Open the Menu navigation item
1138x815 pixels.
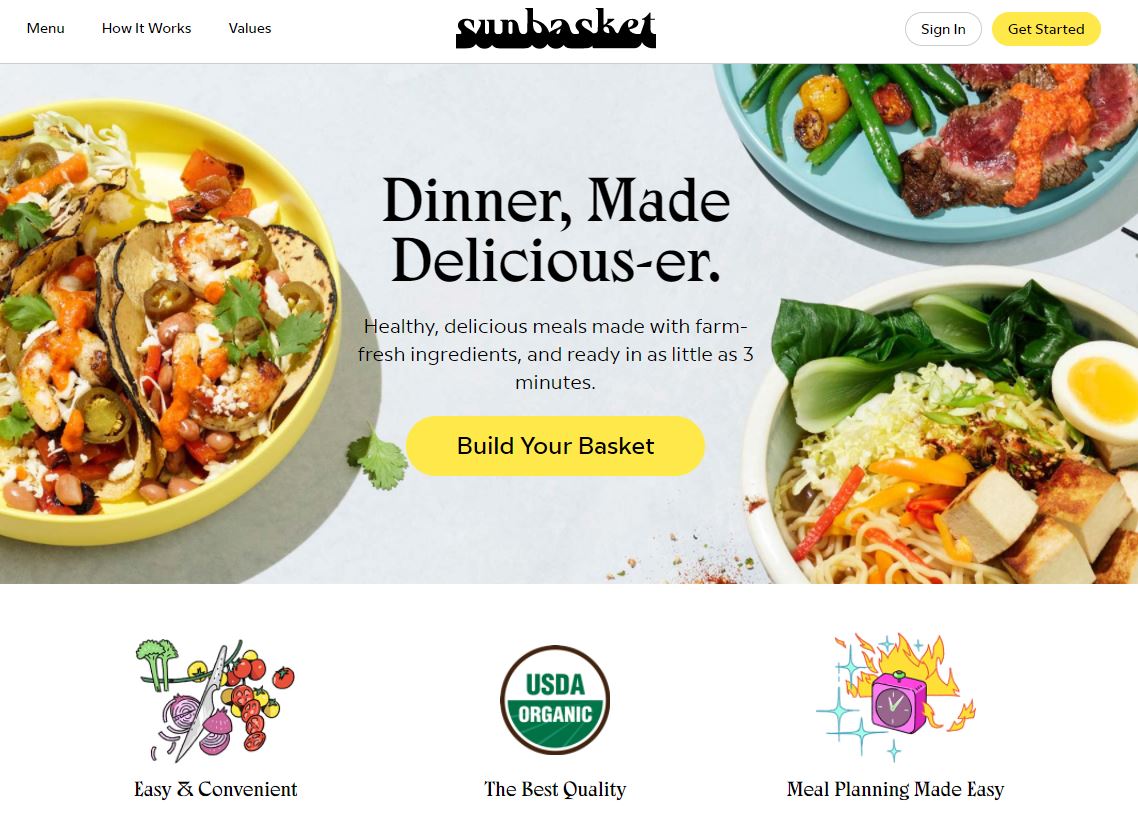pos(46,28)
